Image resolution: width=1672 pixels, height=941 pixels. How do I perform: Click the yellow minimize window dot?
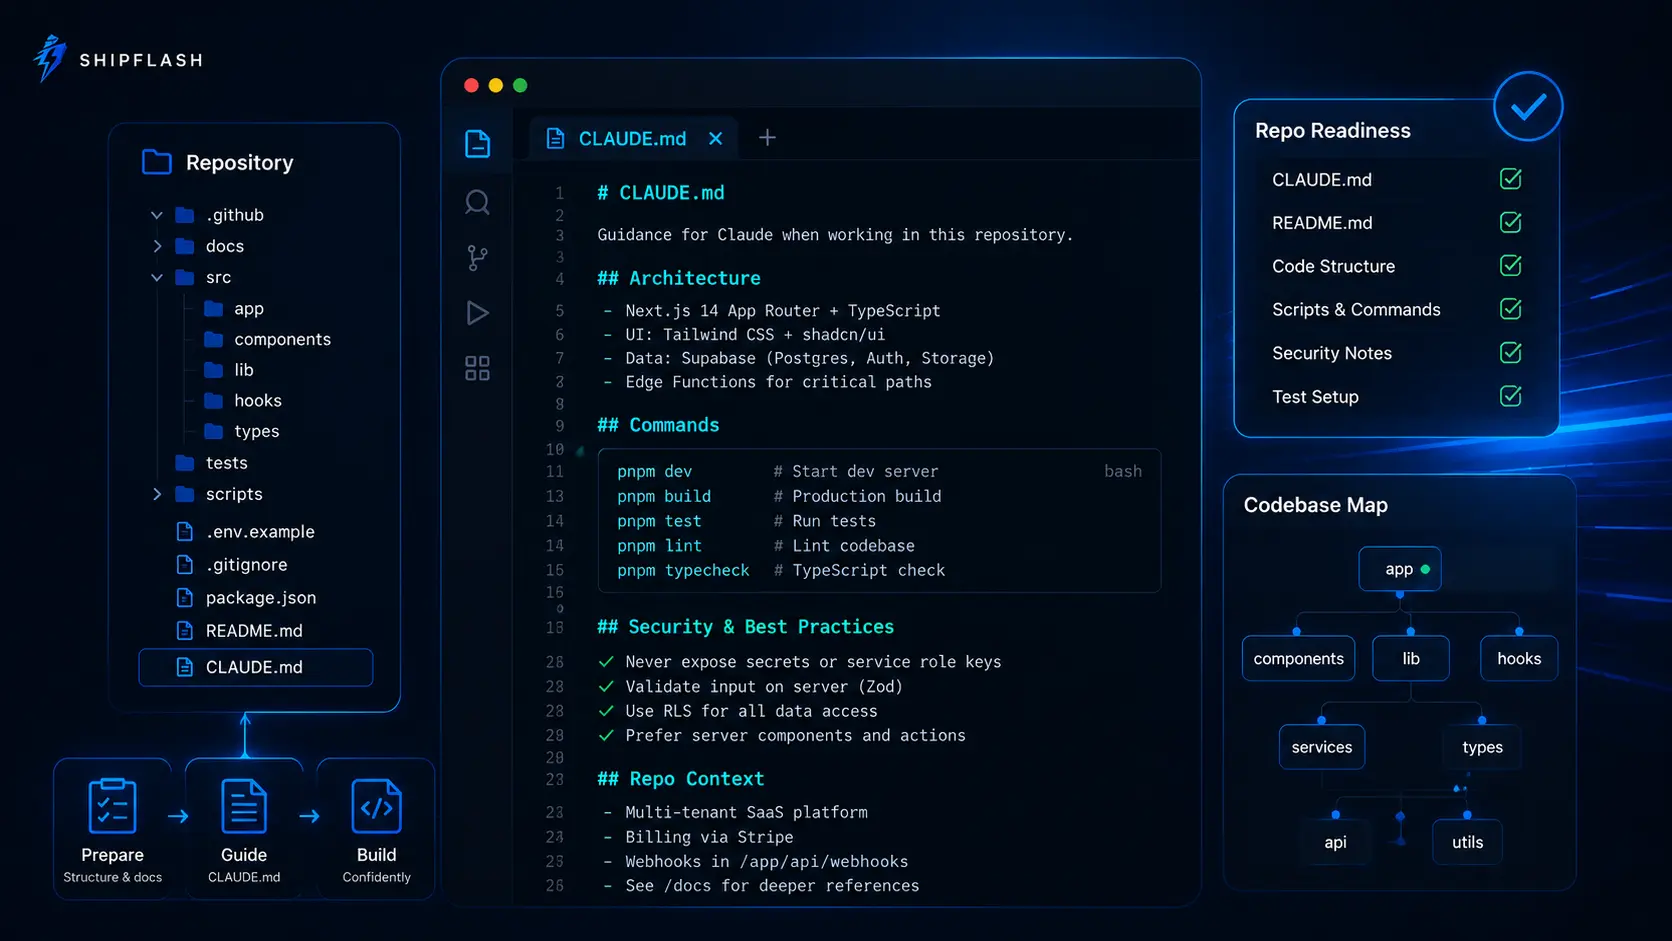(x=495, y=85)
